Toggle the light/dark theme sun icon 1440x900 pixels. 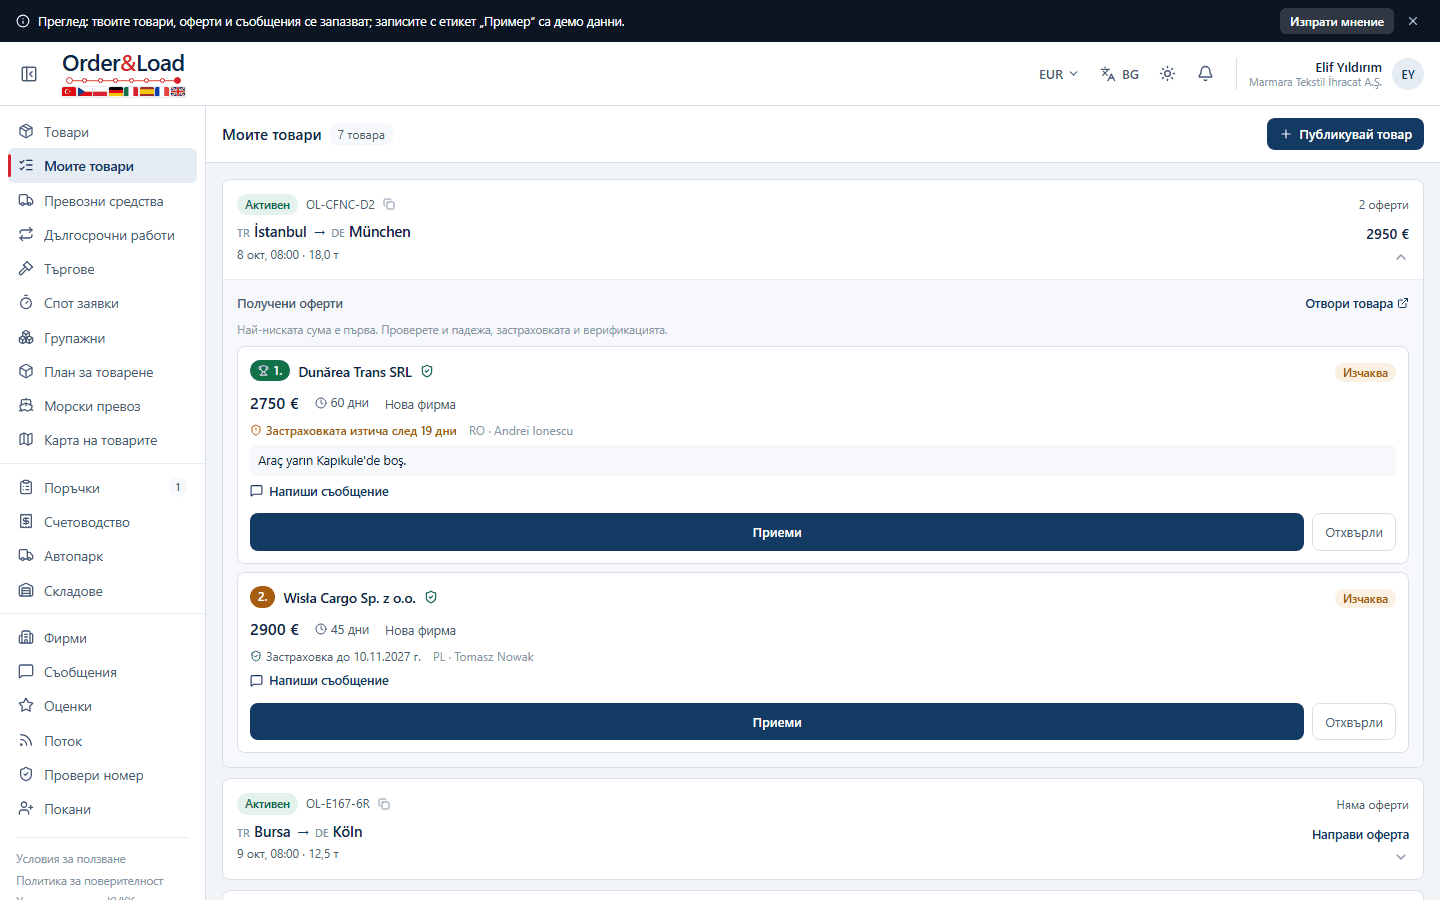pyautogui.click(x=1167, y=74)
